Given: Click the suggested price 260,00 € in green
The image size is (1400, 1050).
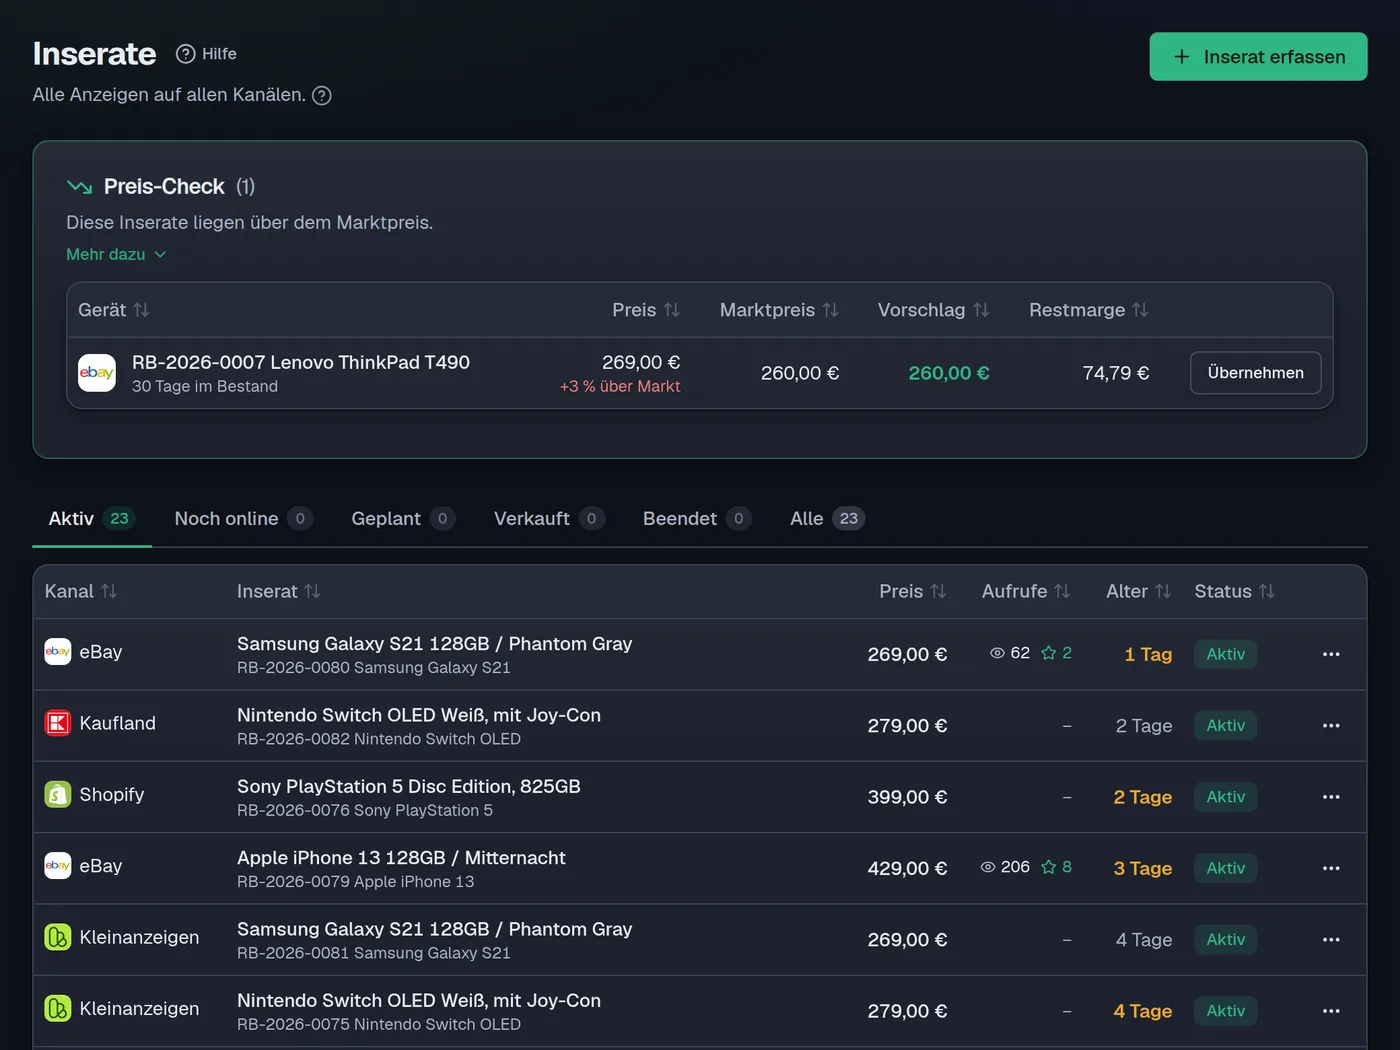Looking at the screenshot, I should pos(948,373).
